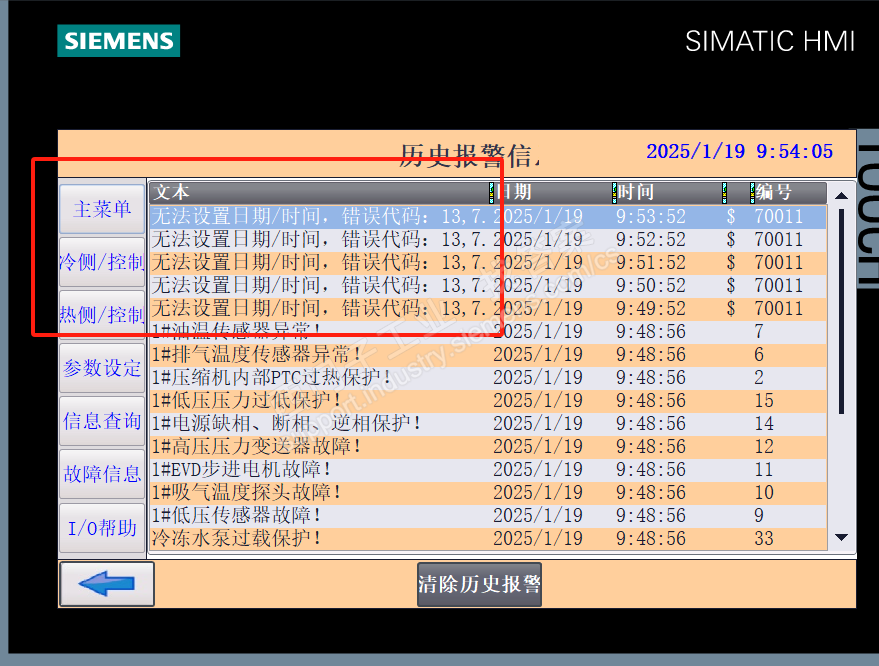
Task: Click the SIMATIC HMI label
Action: coord(770,41)
